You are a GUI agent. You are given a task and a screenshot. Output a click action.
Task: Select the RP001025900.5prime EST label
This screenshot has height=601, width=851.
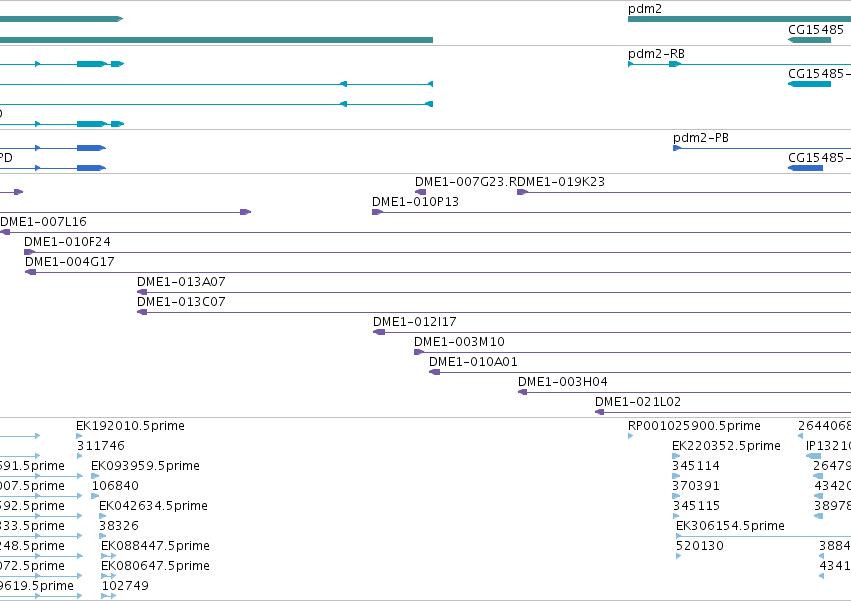click(695, 426)
